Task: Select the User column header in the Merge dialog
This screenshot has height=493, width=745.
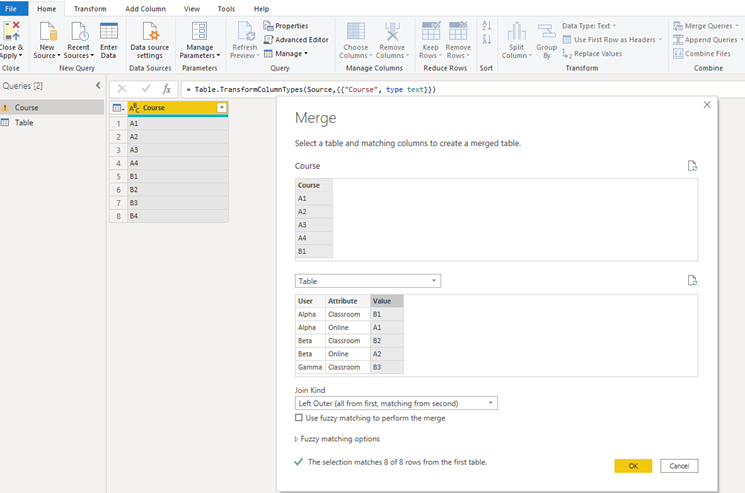Action: tap(310, 301)
